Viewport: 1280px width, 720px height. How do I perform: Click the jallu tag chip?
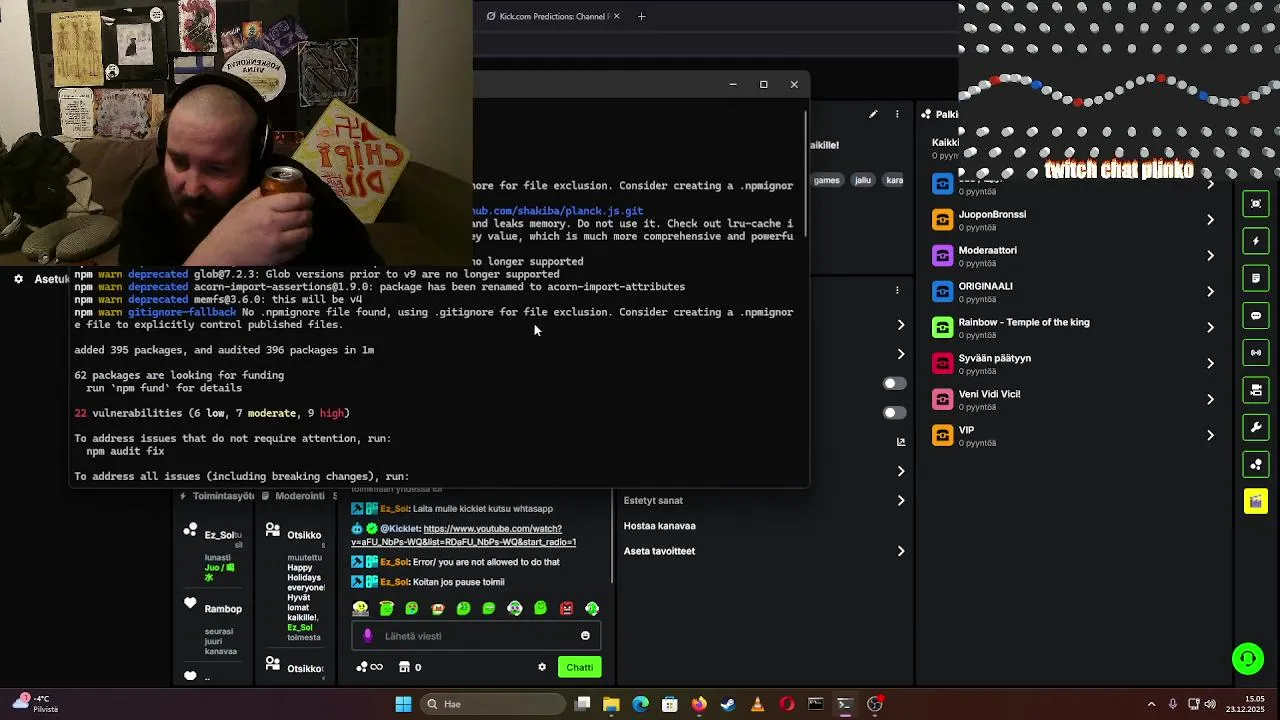pos(863,180)
